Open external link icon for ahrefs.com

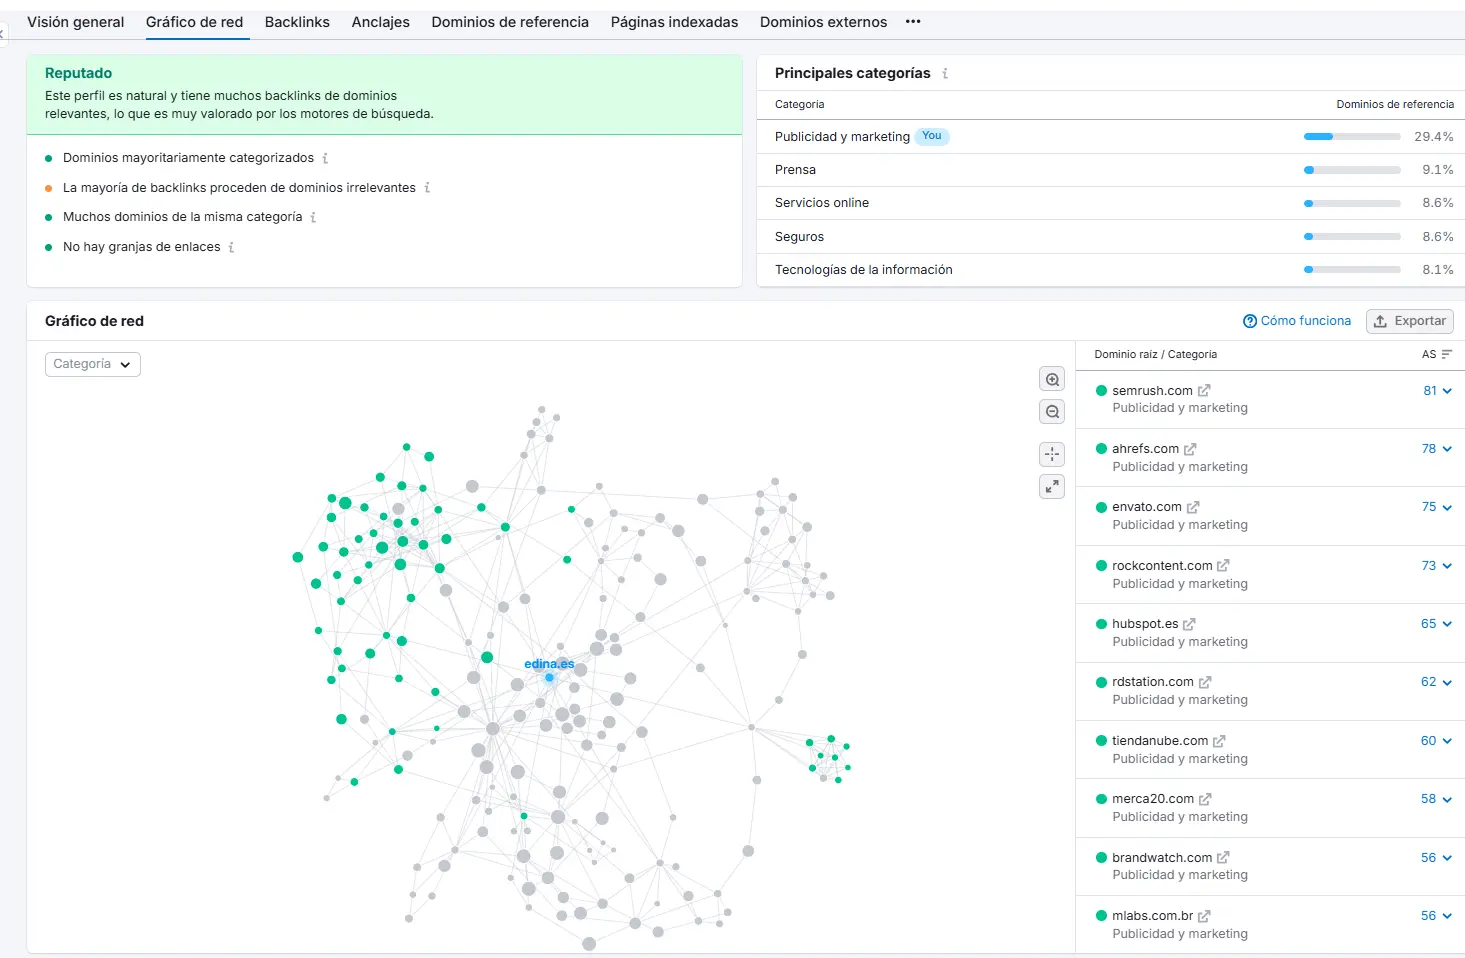tap(1190, 449)
